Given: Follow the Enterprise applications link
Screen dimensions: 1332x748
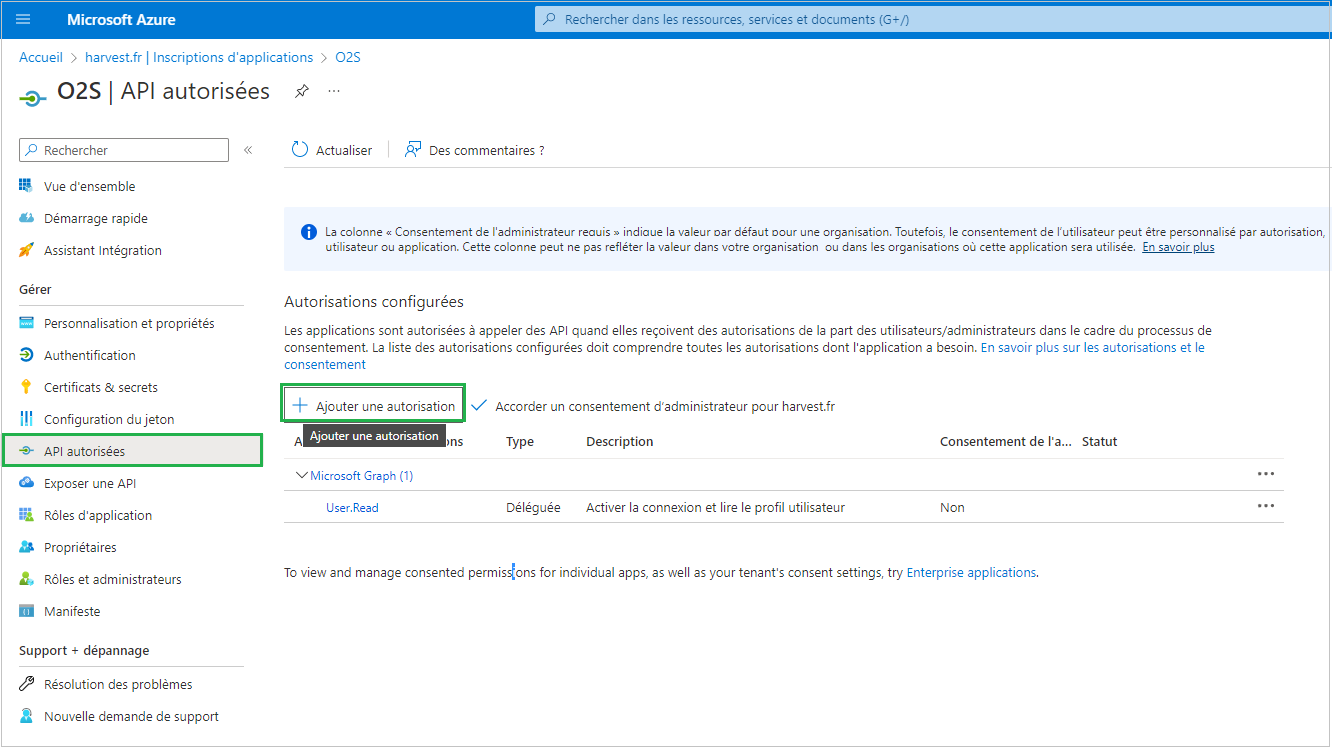Looking at the screenshot, I should [970, 573].
